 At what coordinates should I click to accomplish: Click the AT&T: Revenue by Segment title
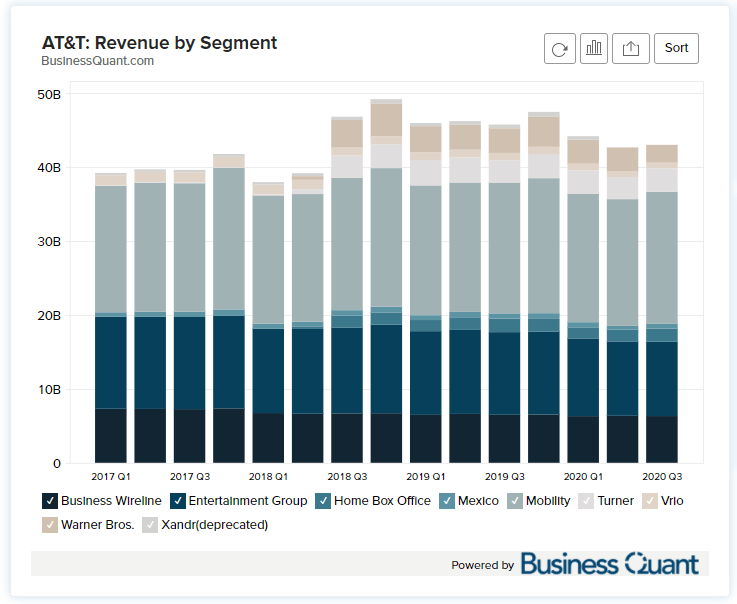point(159,43)
